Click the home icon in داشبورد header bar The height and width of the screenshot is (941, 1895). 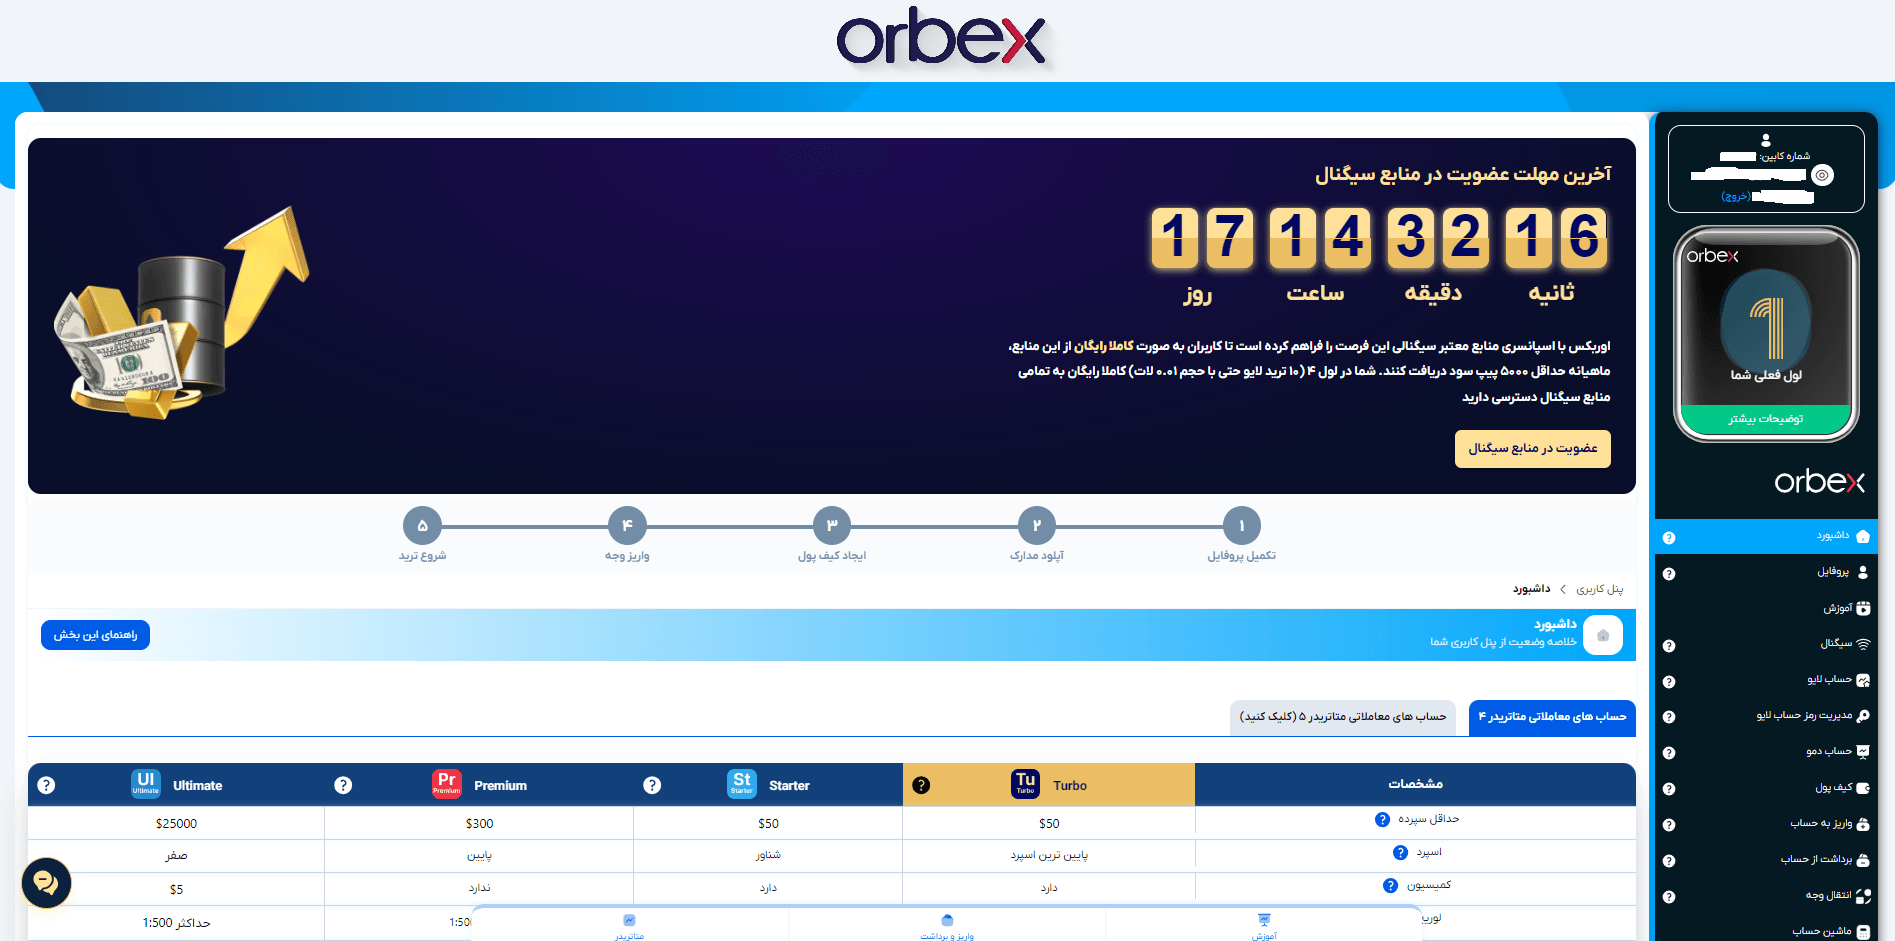tap(1603, 635)
